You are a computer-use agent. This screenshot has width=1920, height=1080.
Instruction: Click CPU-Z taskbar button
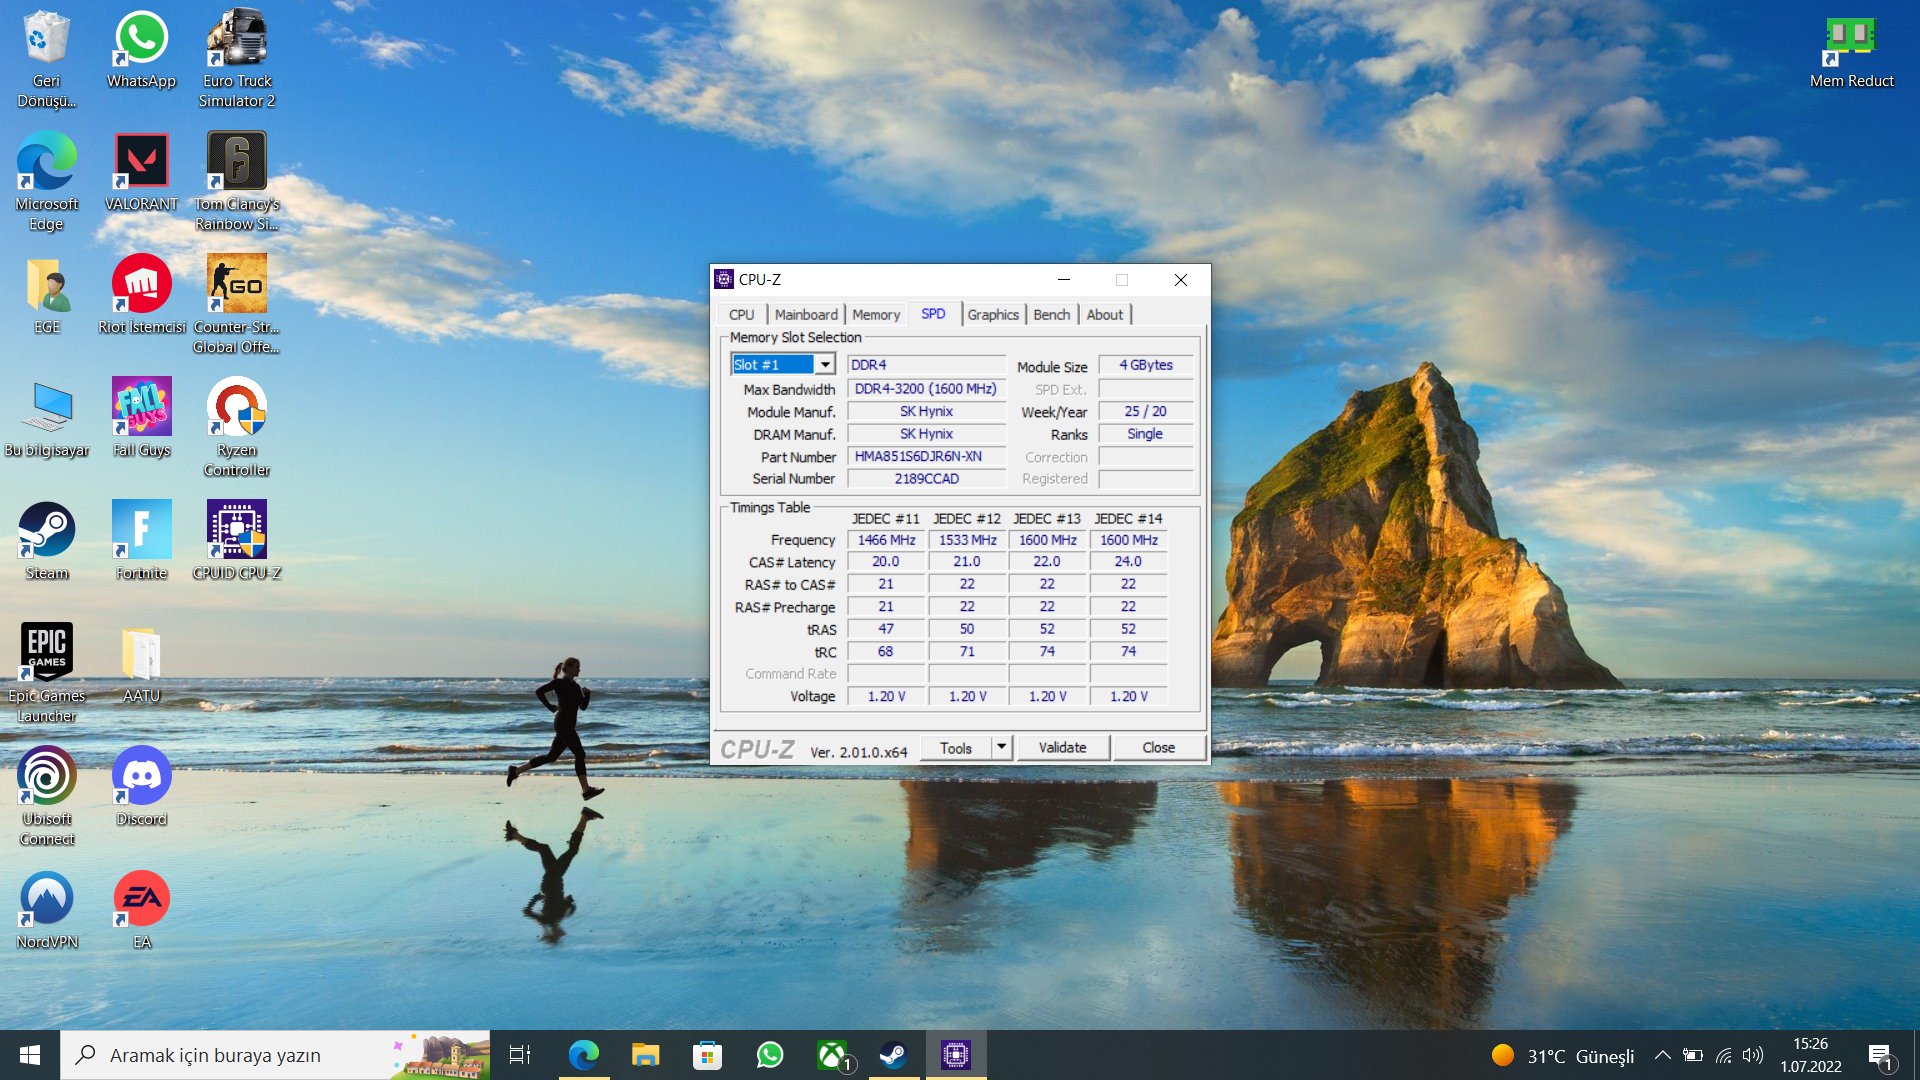coord(956,1055)
